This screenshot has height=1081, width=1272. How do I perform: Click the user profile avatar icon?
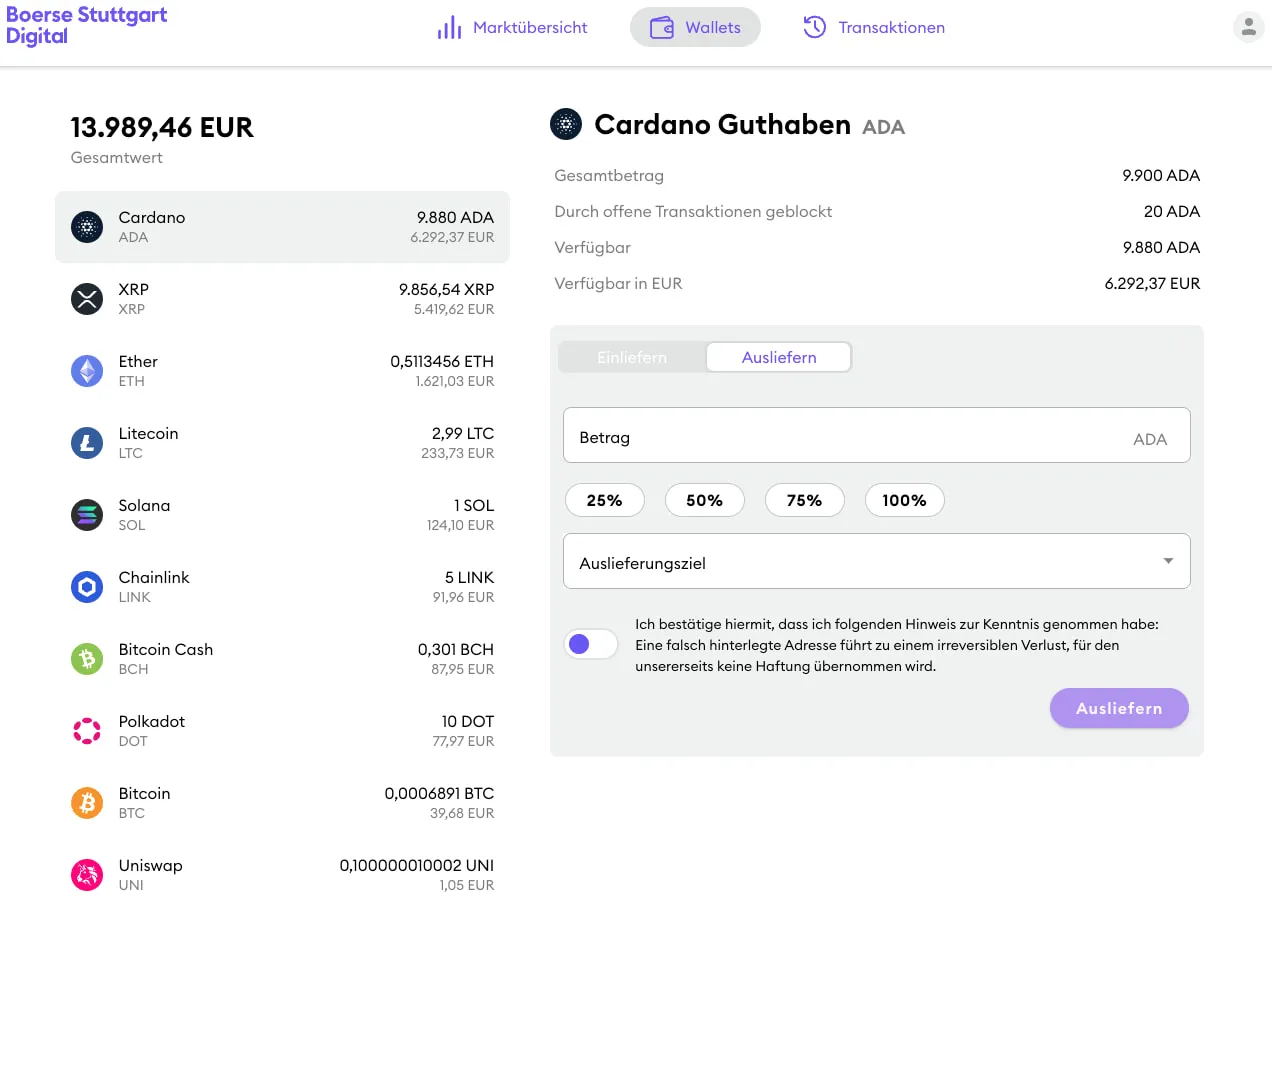pos(1248,27)
